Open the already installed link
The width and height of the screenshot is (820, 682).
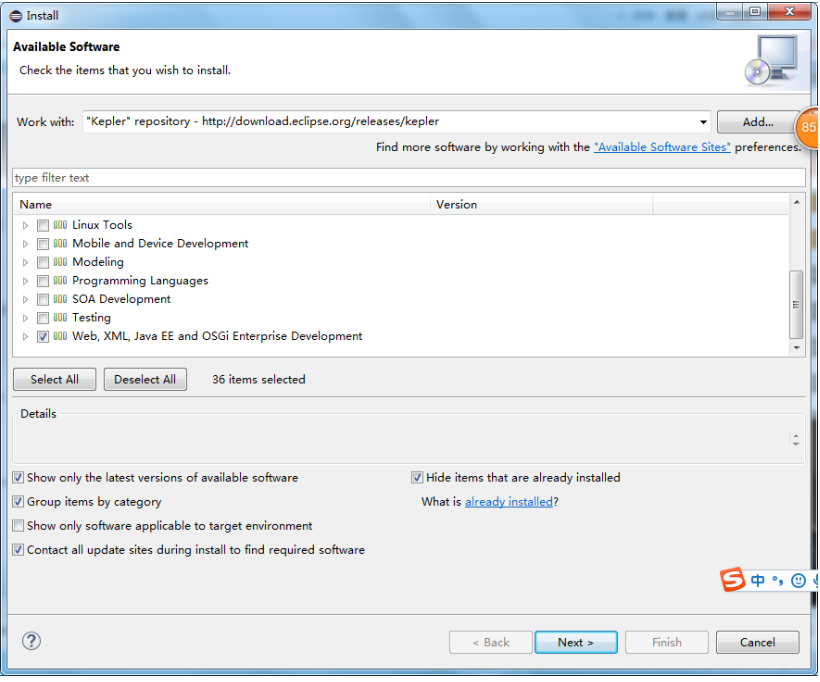pos(509,502)
